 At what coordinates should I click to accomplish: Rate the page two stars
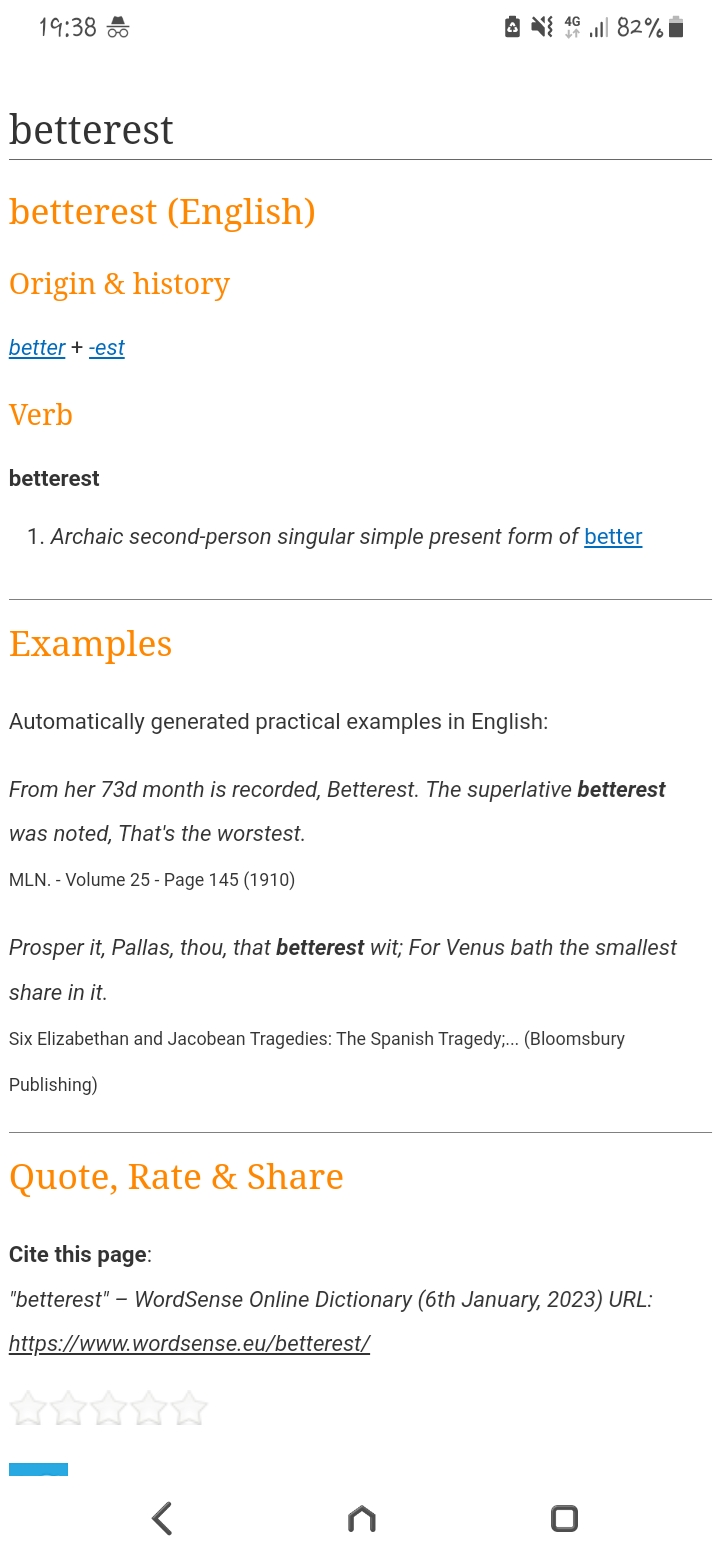pos(68,1409)
